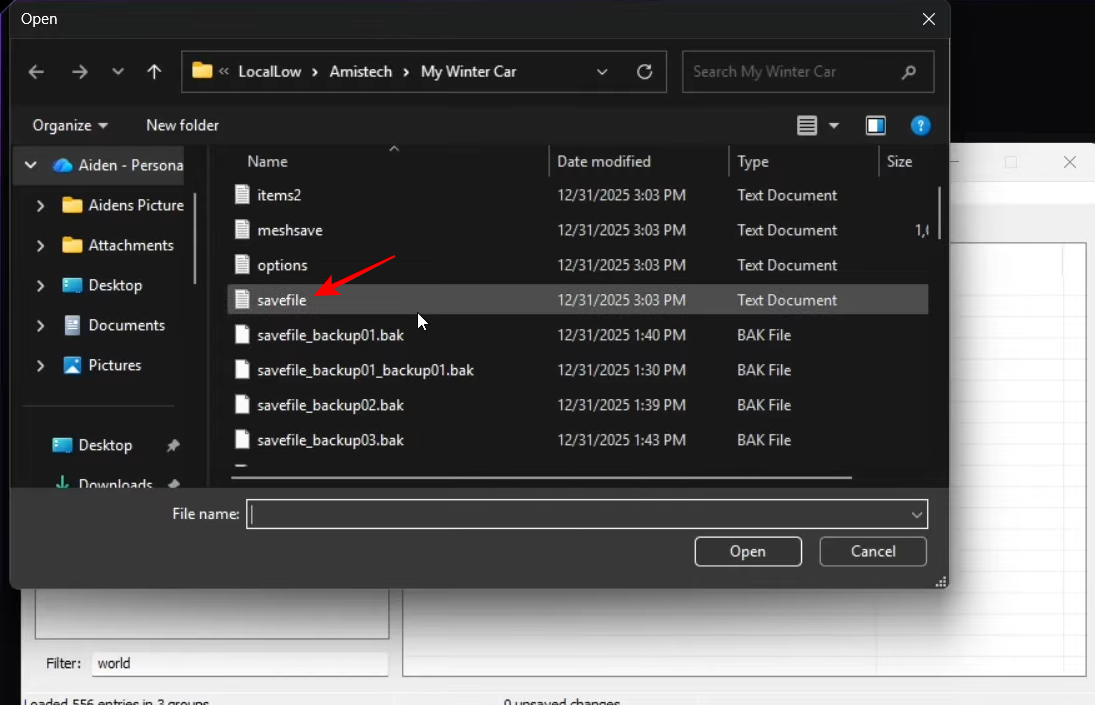The width and height of the screenshot is (1095, 705).
Task: Collapse the Aiden - Personal tree node
Action: coord(31,165)
